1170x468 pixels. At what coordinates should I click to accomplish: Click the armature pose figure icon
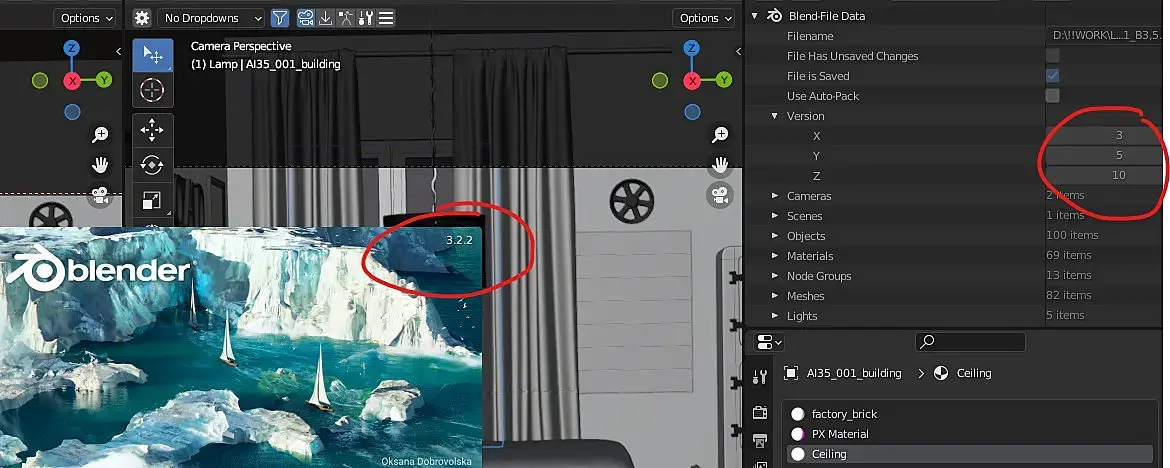click(345, 18)
